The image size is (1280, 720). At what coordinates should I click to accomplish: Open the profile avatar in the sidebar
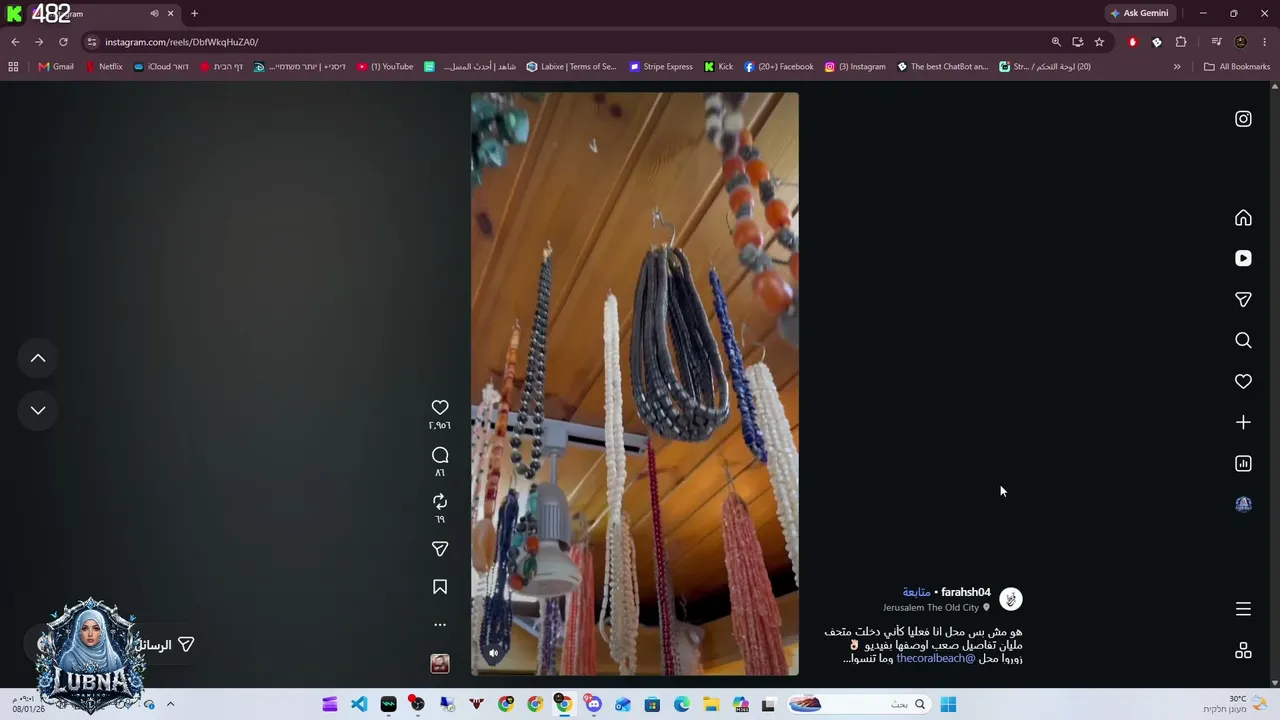coord(1243,504)
